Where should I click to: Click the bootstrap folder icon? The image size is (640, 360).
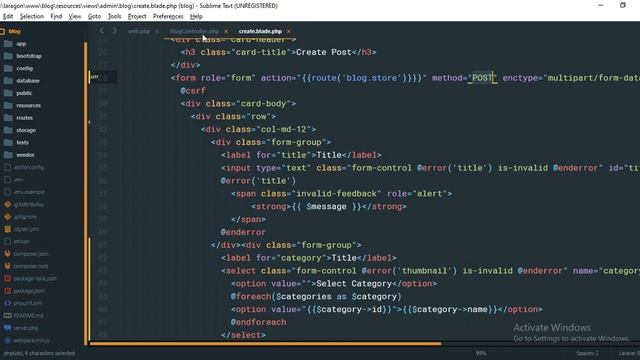tap(8, 56)
